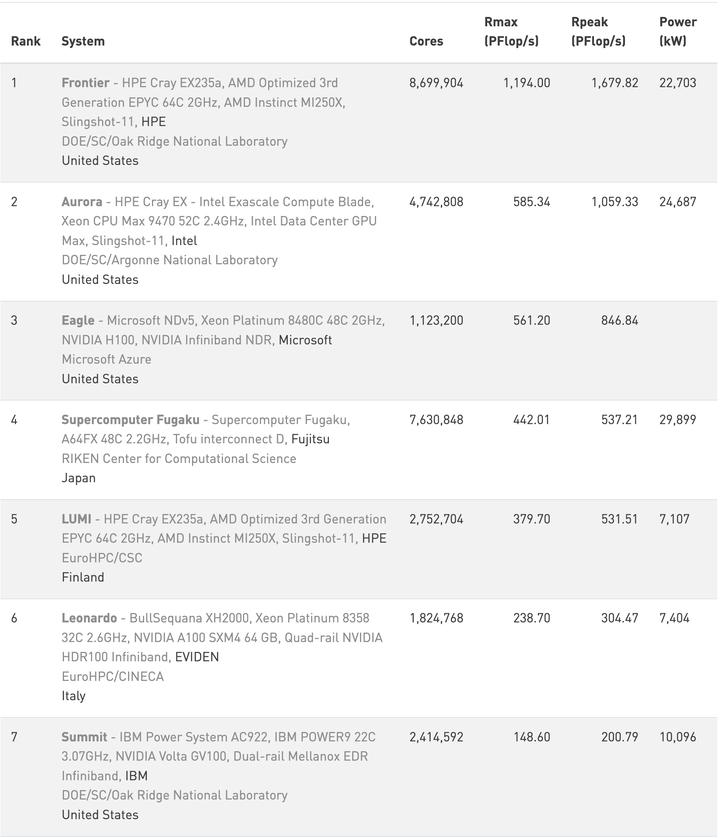Open EuroHPC/CINECA site link

click(x=113, y=677)
